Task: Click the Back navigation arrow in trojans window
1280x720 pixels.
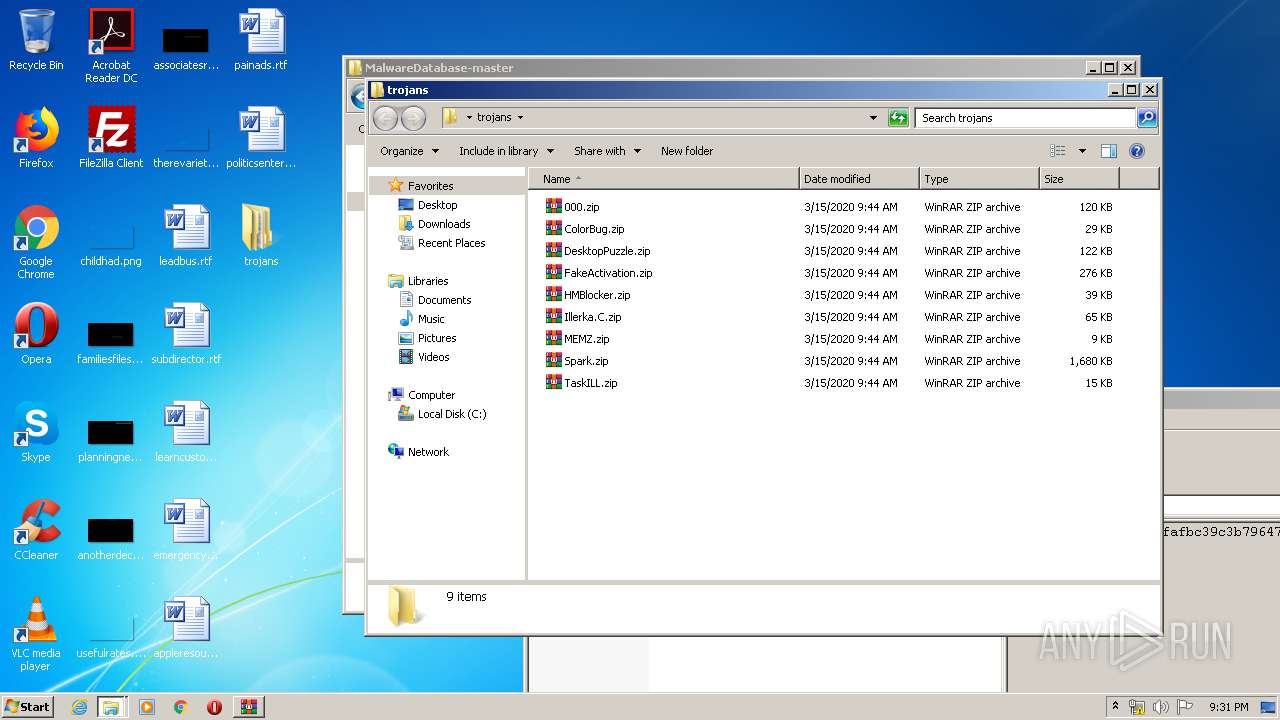Action: click(x=385, y=118)
